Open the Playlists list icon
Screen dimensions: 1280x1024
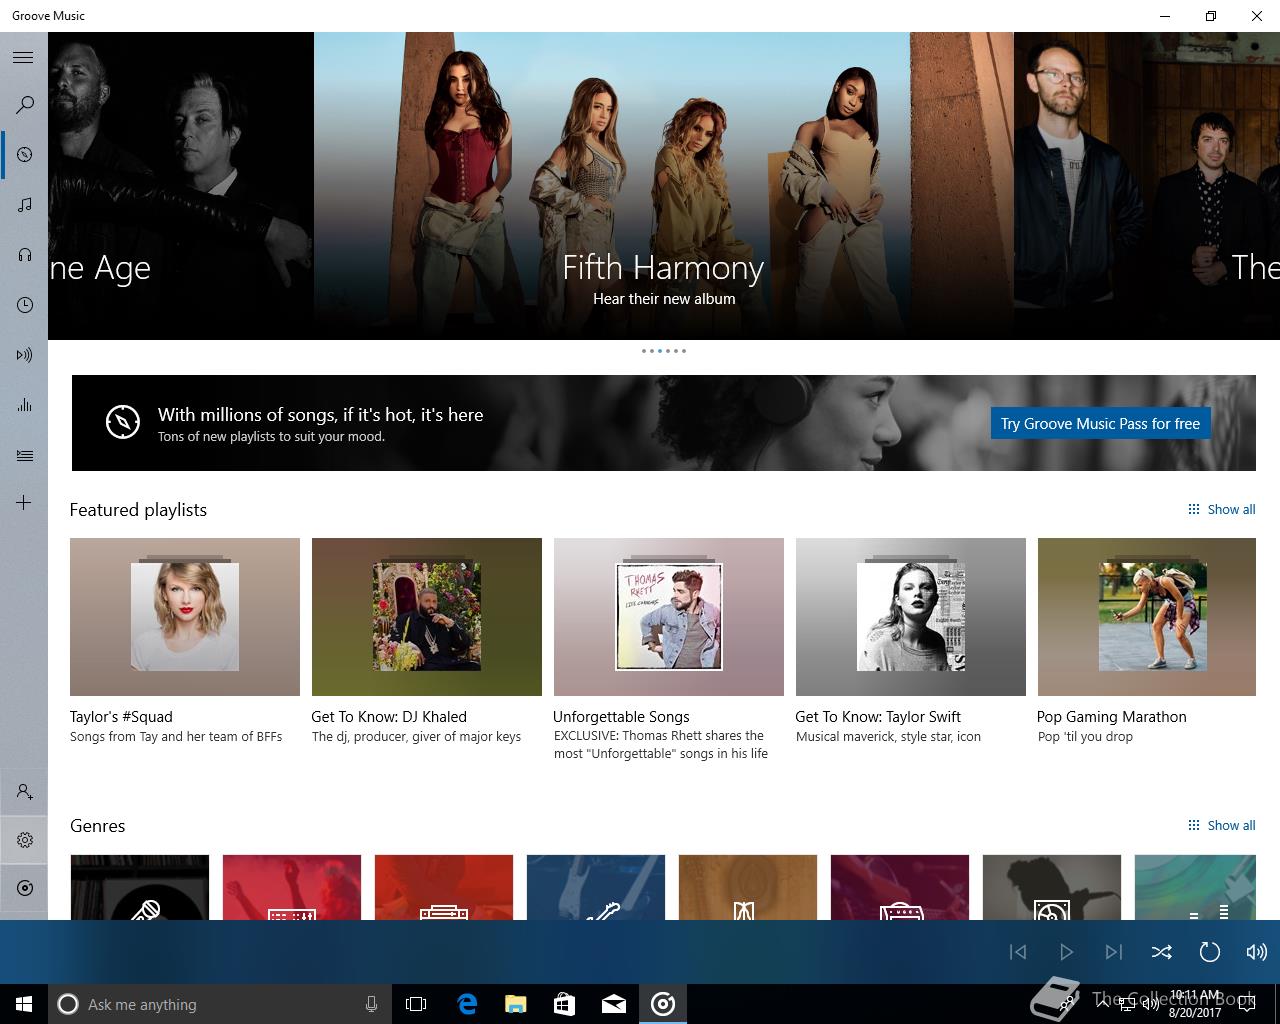point(24,455)
